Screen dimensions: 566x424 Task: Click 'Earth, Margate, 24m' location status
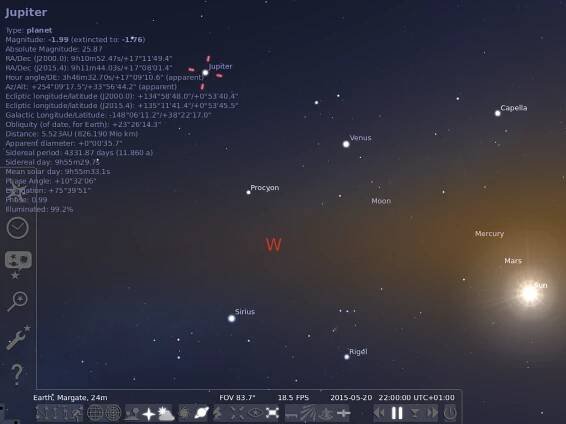click(70, 398)
